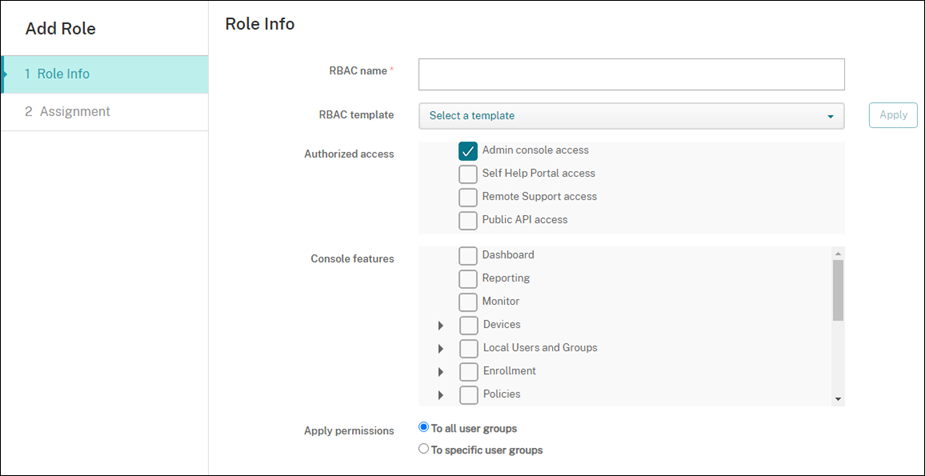Tick the Public API access checkbox
The height and width of the screenshot is (476, 925).
[x=468, y=220]
